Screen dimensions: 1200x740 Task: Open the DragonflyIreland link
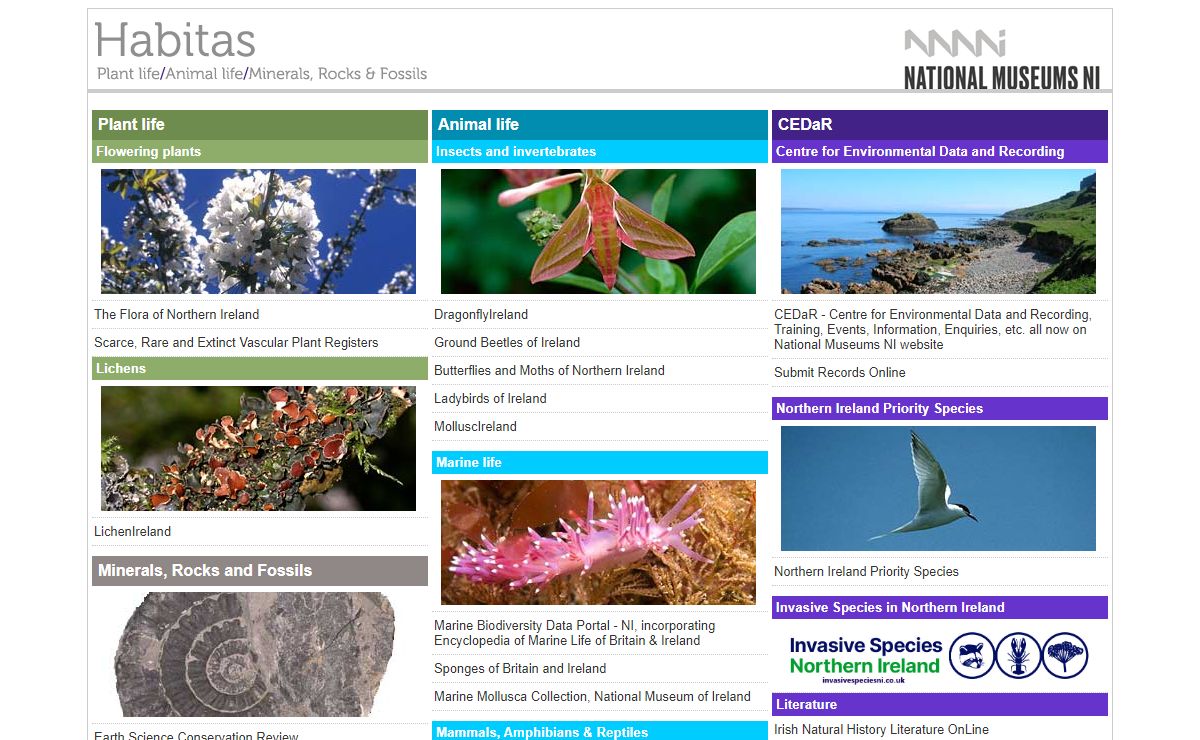(481, 314)
